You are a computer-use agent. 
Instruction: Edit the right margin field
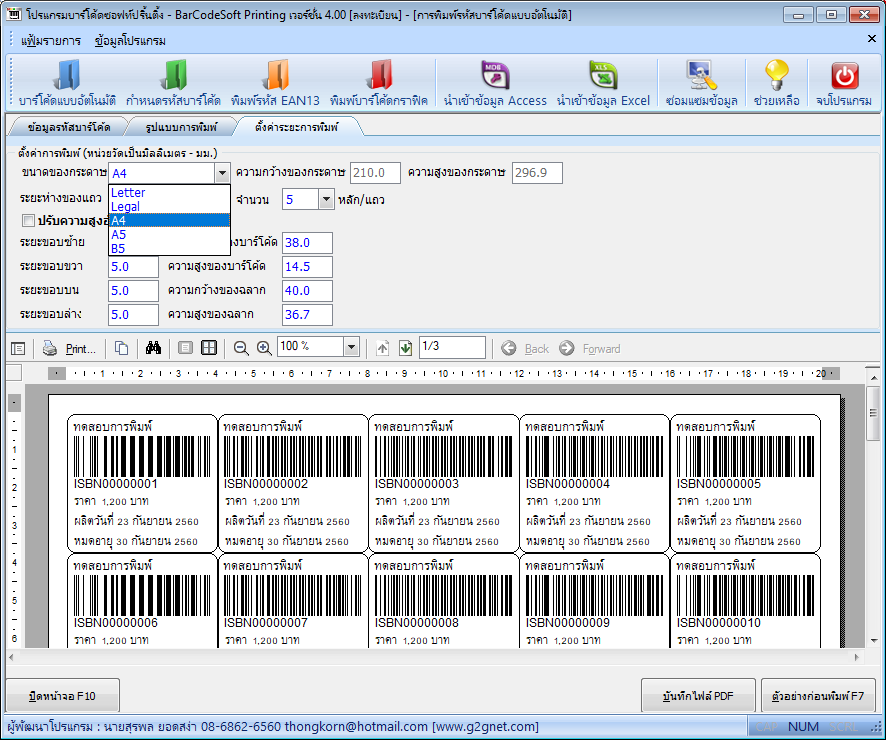coord(133,267)
